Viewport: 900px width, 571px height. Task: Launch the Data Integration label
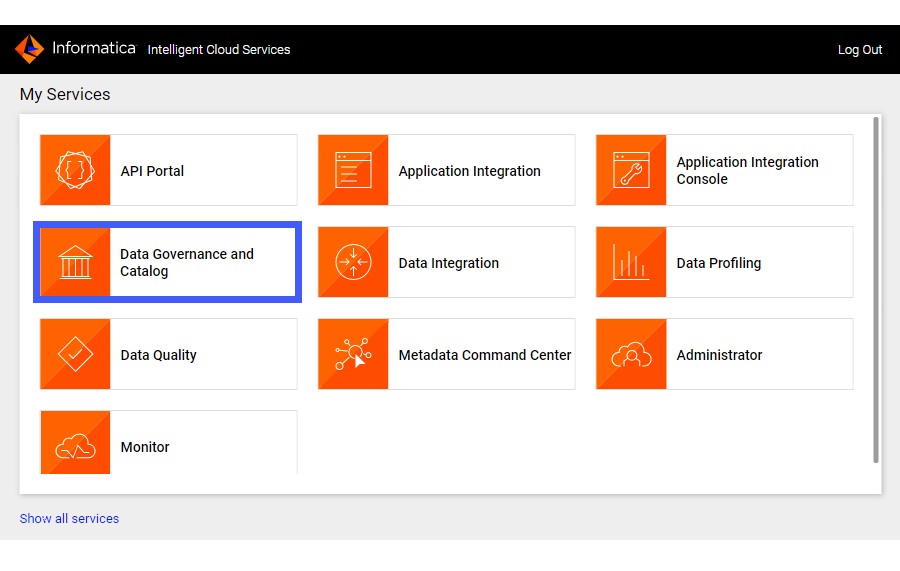(x=449, y=263)
